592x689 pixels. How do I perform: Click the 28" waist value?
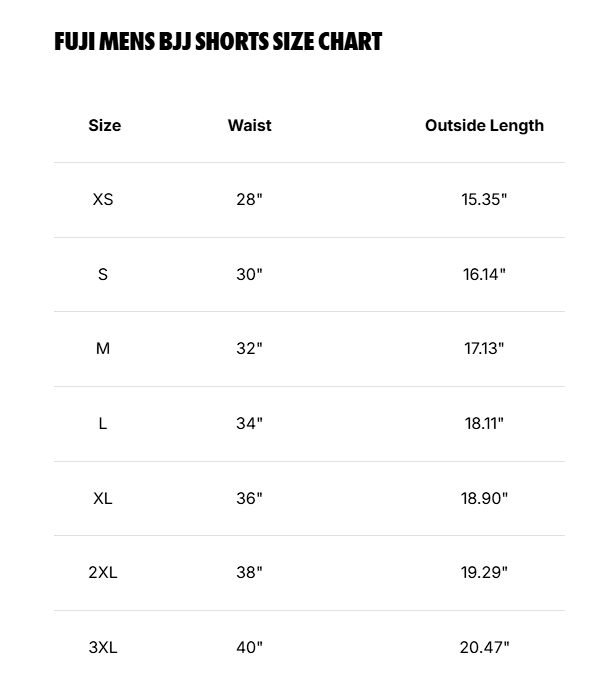click(x=249, y=199)
